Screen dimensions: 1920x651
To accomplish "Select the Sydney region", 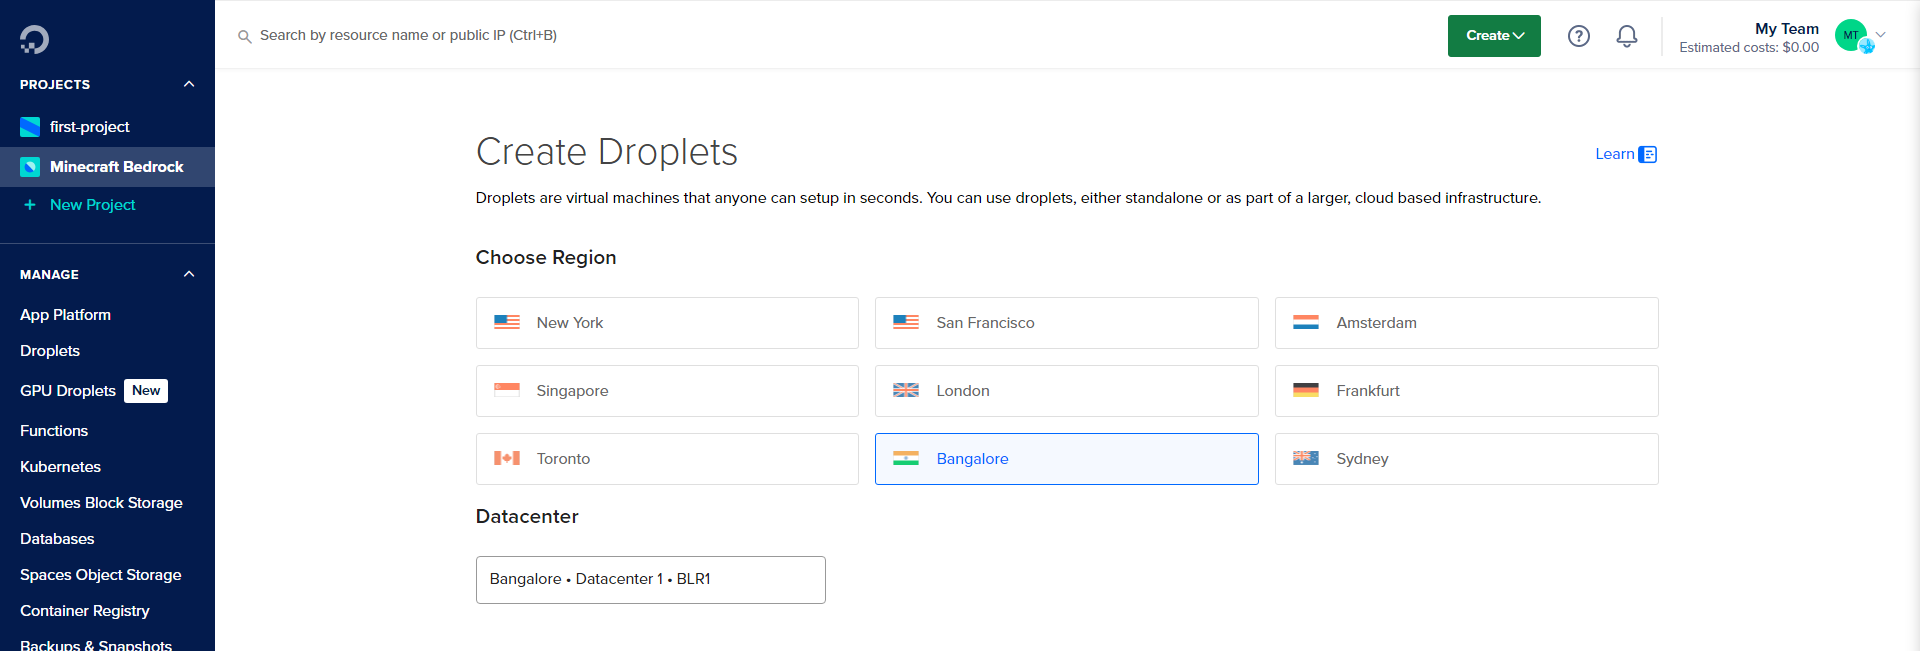I will click(1466, 458).
